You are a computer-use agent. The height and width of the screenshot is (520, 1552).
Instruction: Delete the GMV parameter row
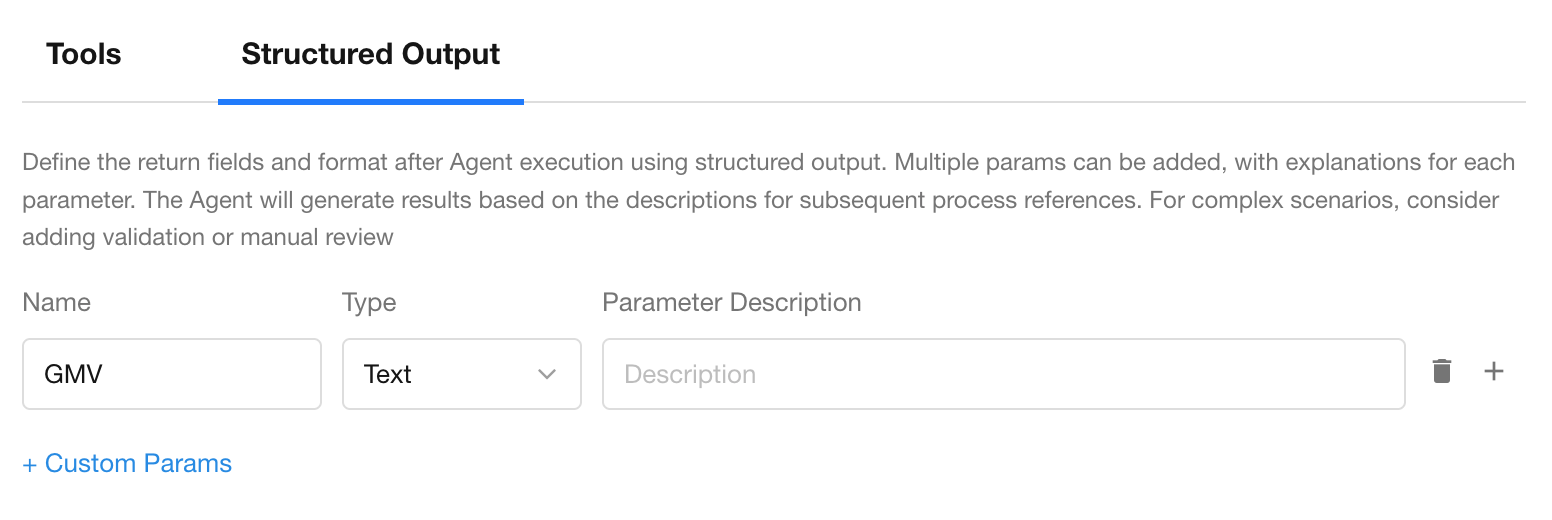(x=1441, y=372)
